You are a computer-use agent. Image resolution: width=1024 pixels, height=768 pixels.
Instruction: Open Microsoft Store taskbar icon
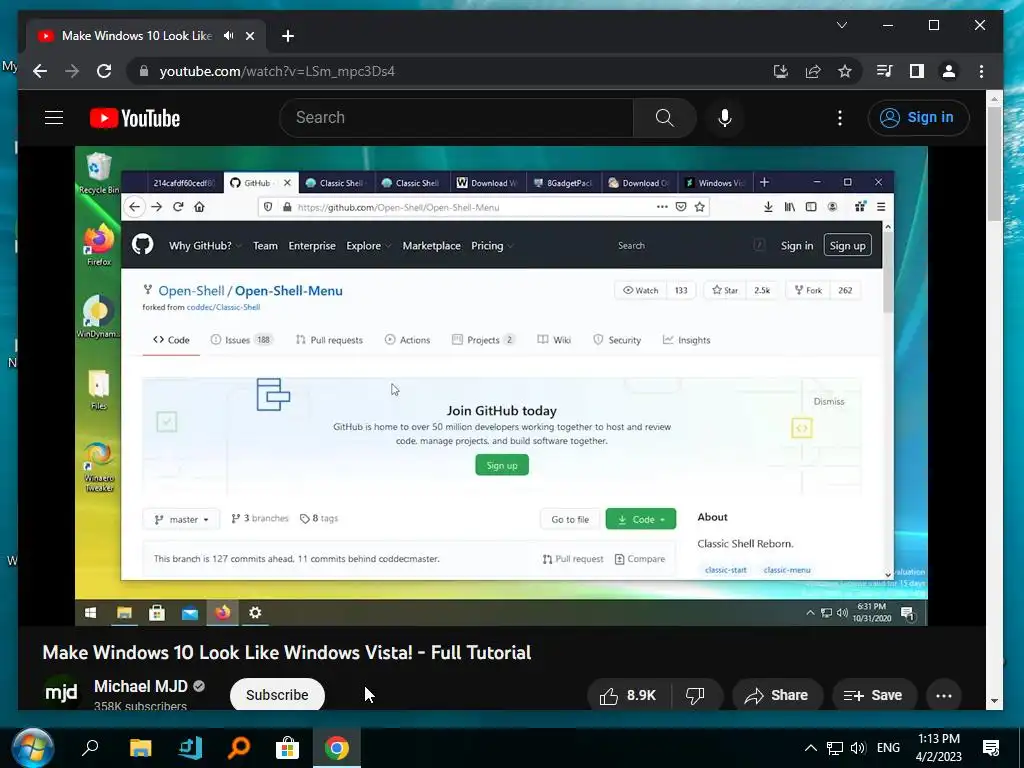287,748
